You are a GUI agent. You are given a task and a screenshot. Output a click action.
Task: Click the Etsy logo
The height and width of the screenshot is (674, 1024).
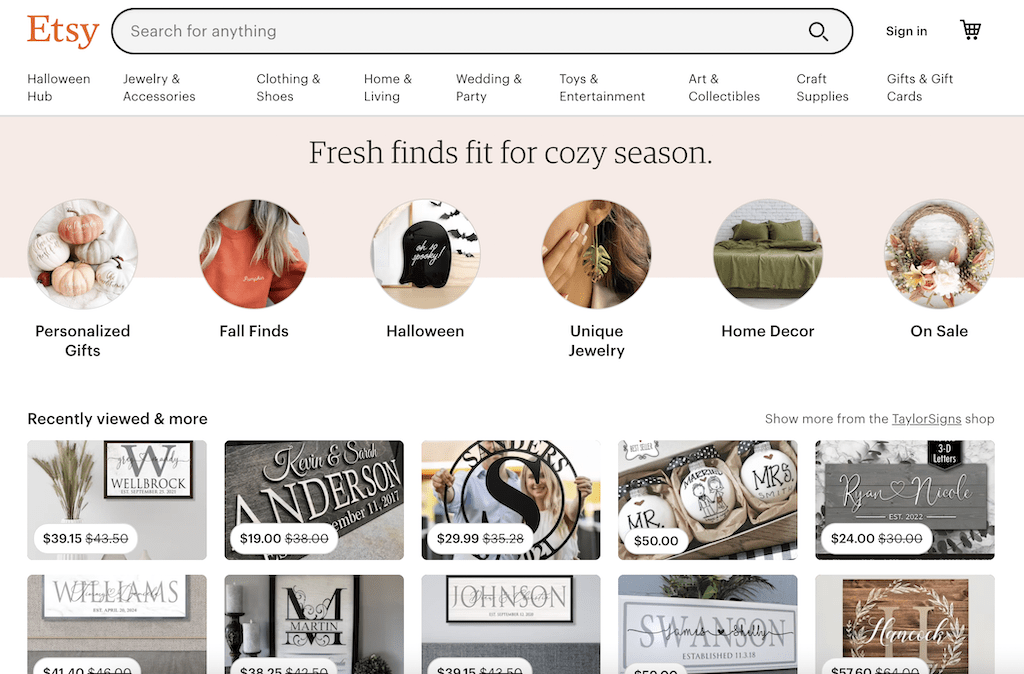(x=63, y=31)
